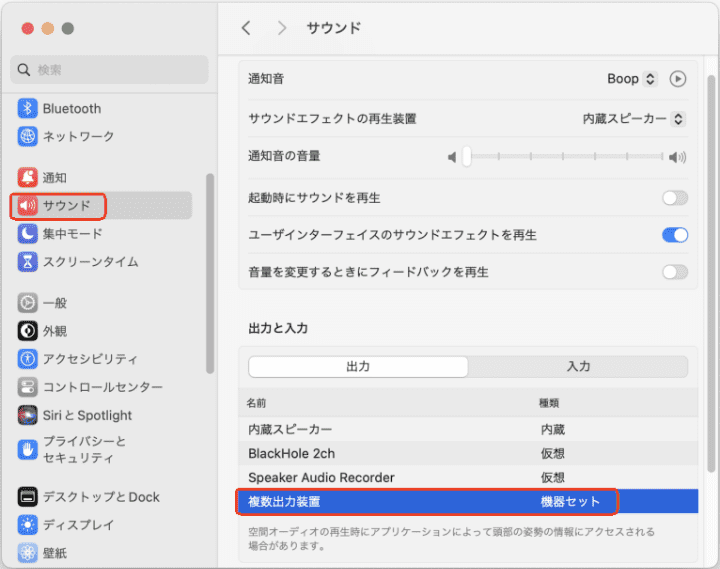Click the Bluetooth icon in sidebar
This screenshot has height=569, width=720.
coord(27,109)
